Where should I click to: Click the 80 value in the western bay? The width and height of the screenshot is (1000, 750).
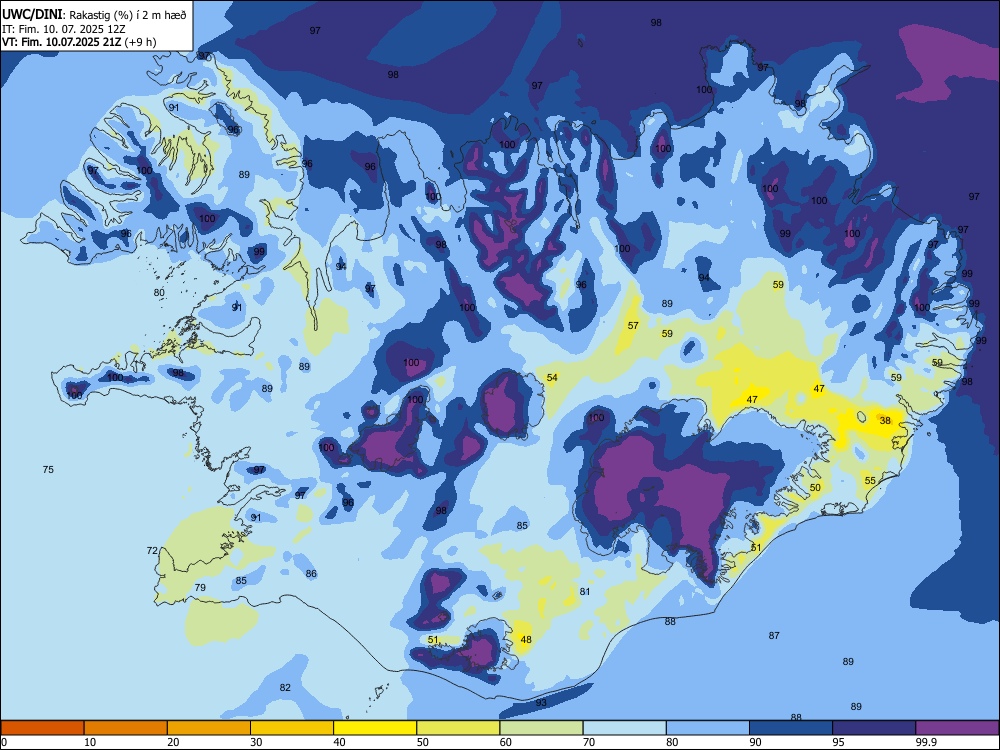159,293
